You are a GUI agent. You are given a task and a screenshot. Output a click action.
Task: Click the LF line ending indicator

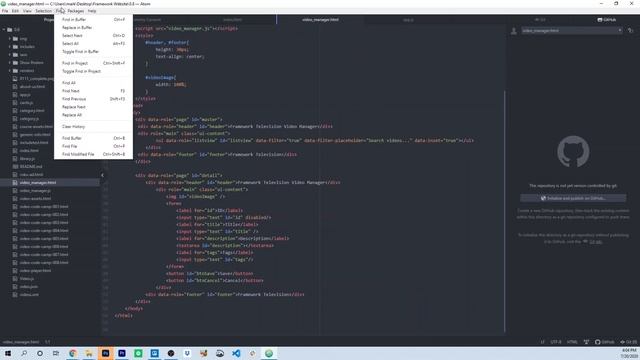click(542, 342)
